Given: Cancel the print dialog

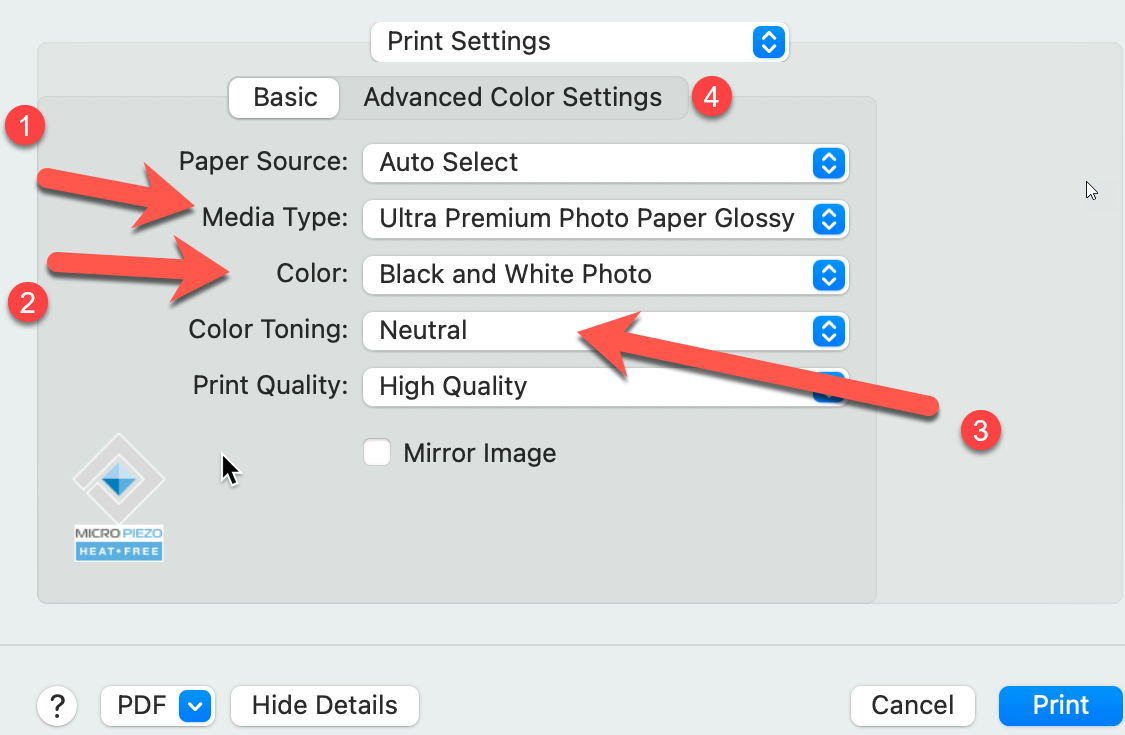Looking at the screenshot, I should pos(912,705).
